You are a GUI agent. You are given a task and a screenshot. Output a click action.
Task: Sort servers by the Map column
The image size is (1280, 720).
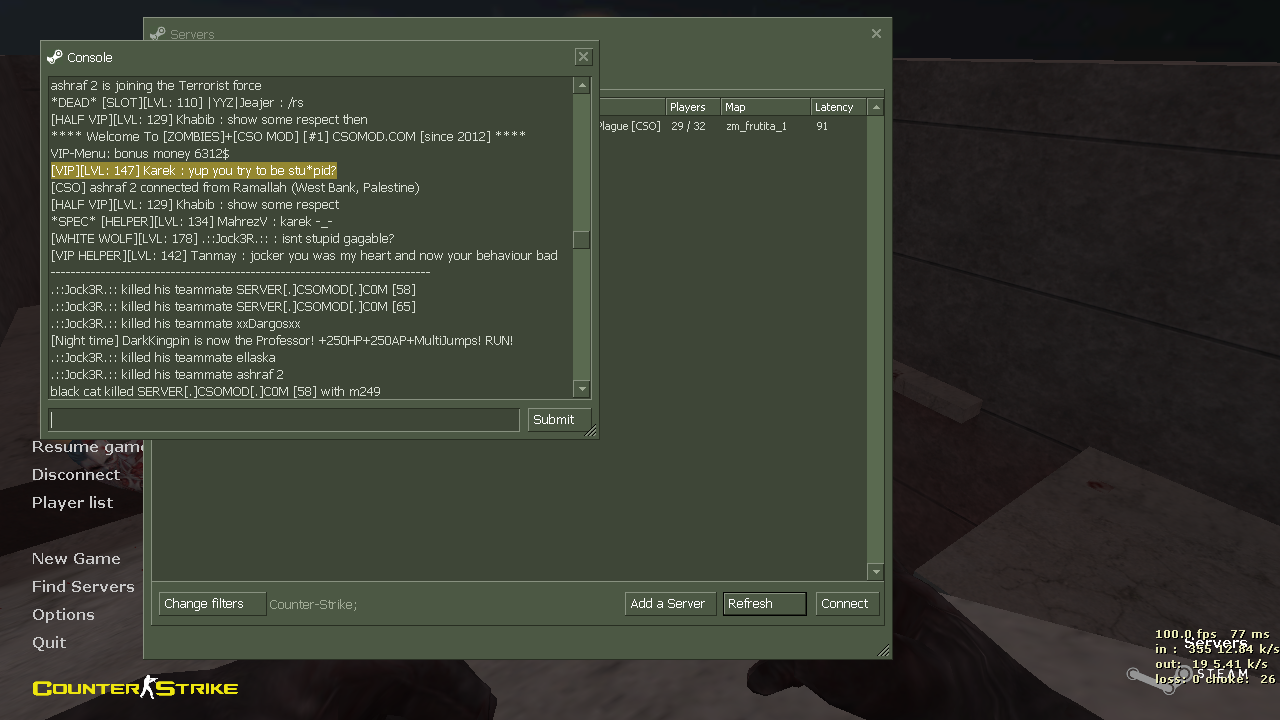(765, 107)
